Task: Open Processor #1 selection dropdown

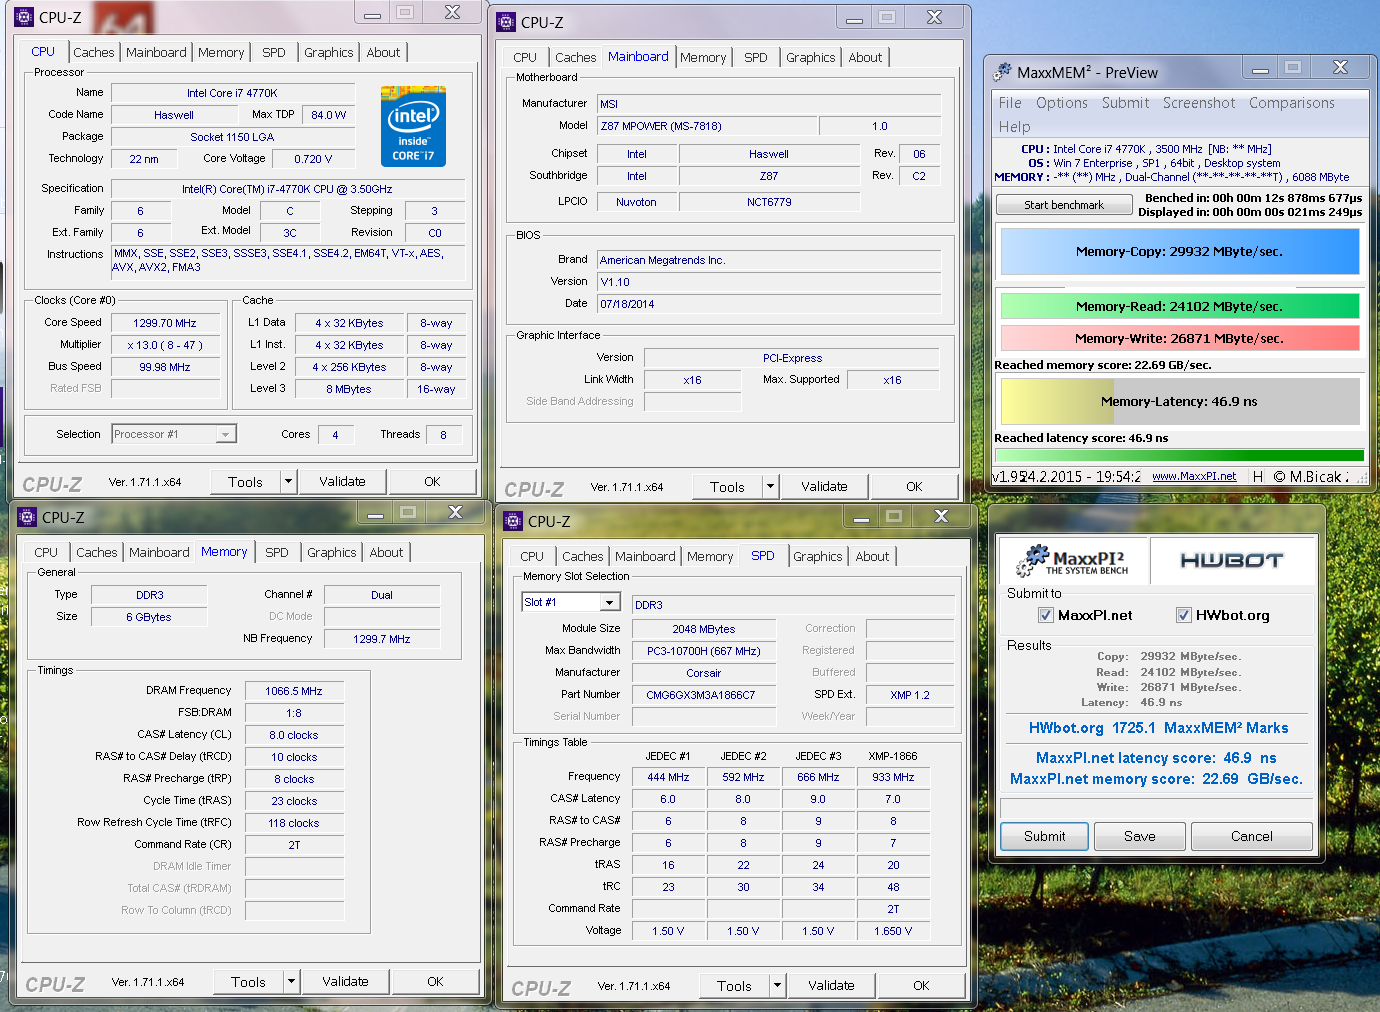Action: pyautogui.click(x=226, y=434)
